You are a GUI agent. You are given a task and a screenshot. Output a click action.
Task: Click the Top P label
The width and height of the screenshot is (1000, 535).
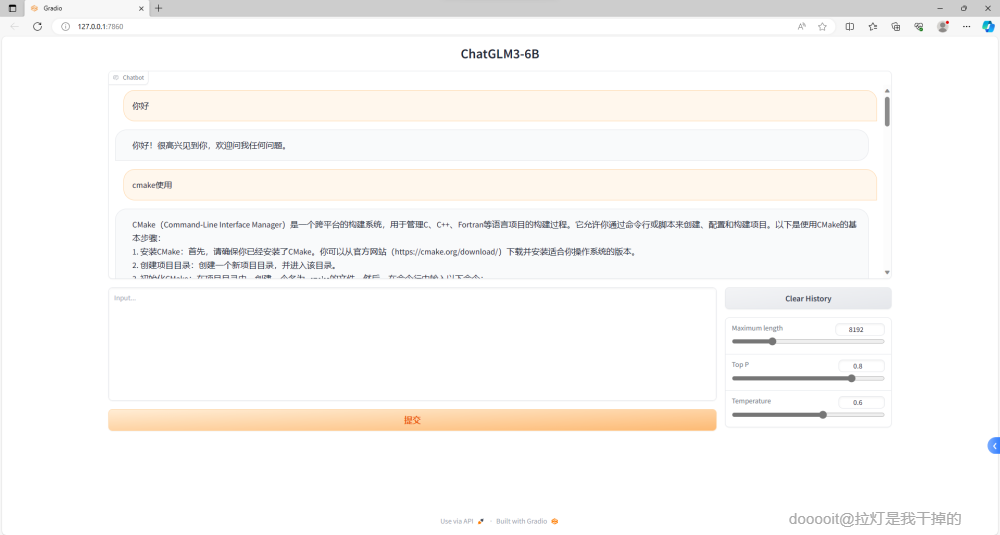[x=740, y=365]
